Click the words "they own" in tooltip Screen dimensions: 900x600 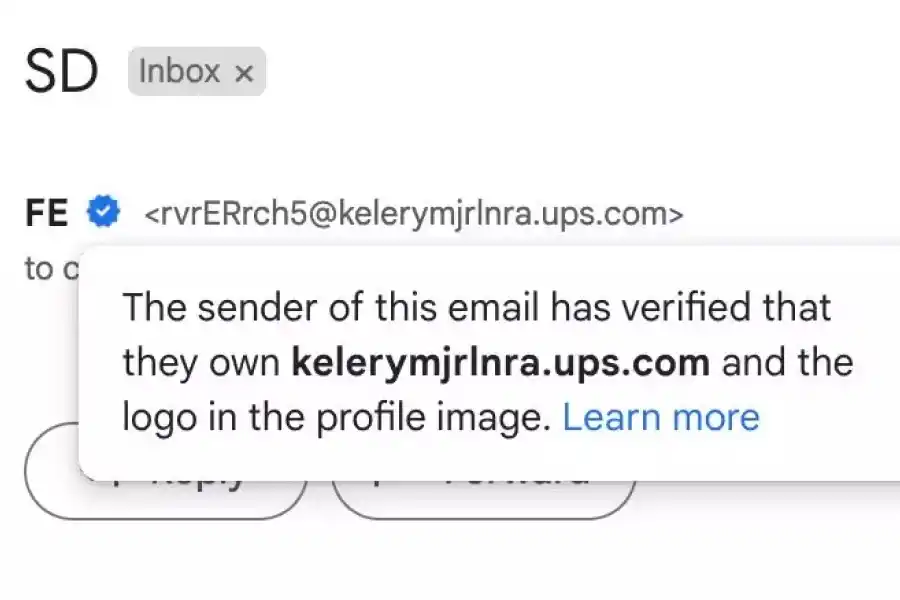click(201, 362)
